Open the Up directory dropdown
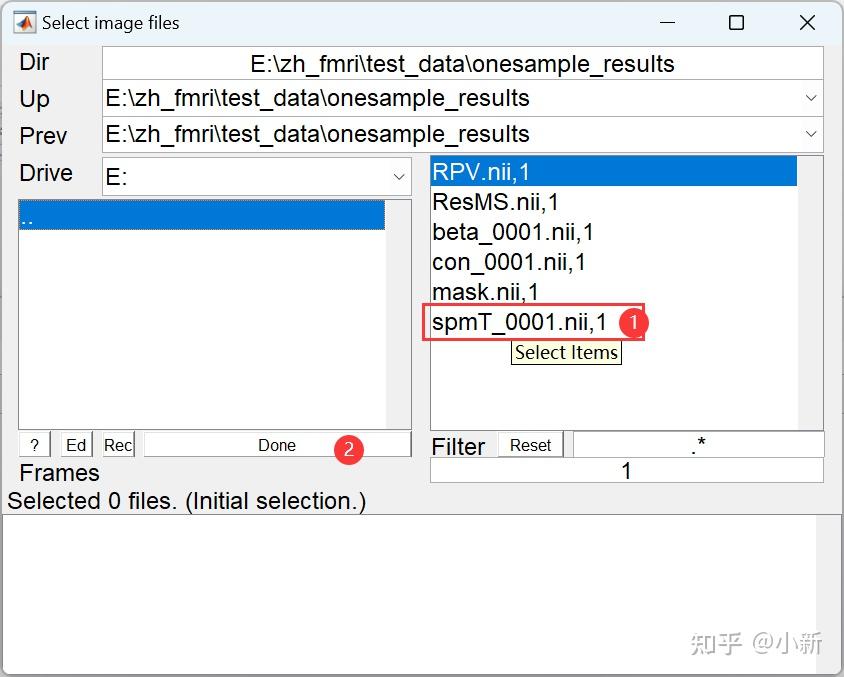This screenshot has height=677, width=844. (x=810, y=98)
